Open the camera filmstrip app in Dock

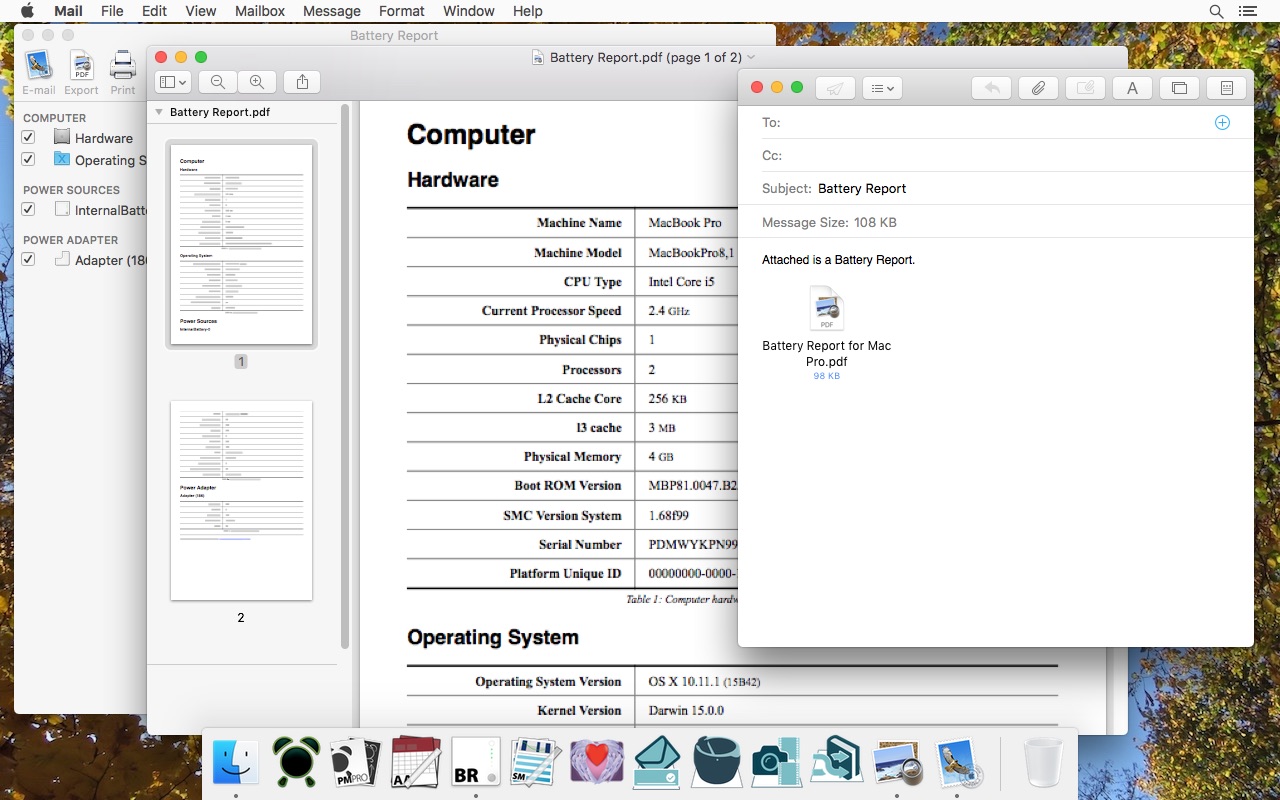pyautogui.click(x=777, y=763)
